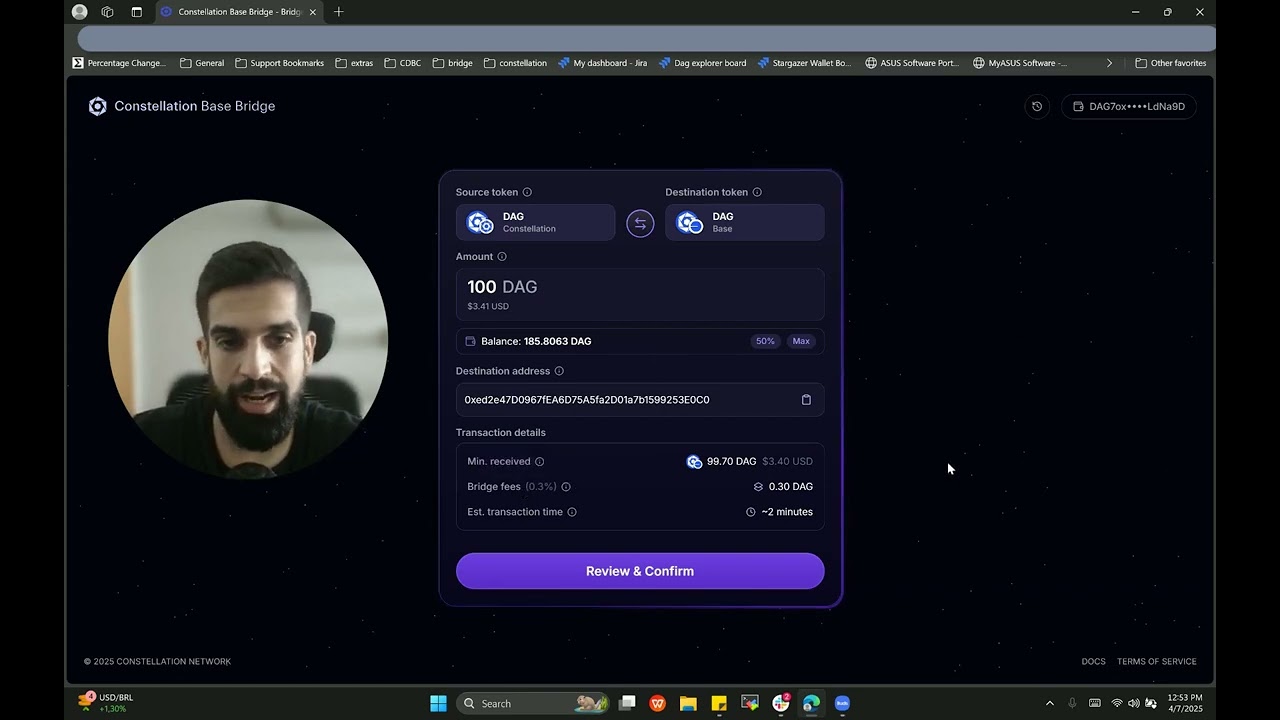Click the Amount info icon
The image size is (1280, 720).
(x=502, y=257)
